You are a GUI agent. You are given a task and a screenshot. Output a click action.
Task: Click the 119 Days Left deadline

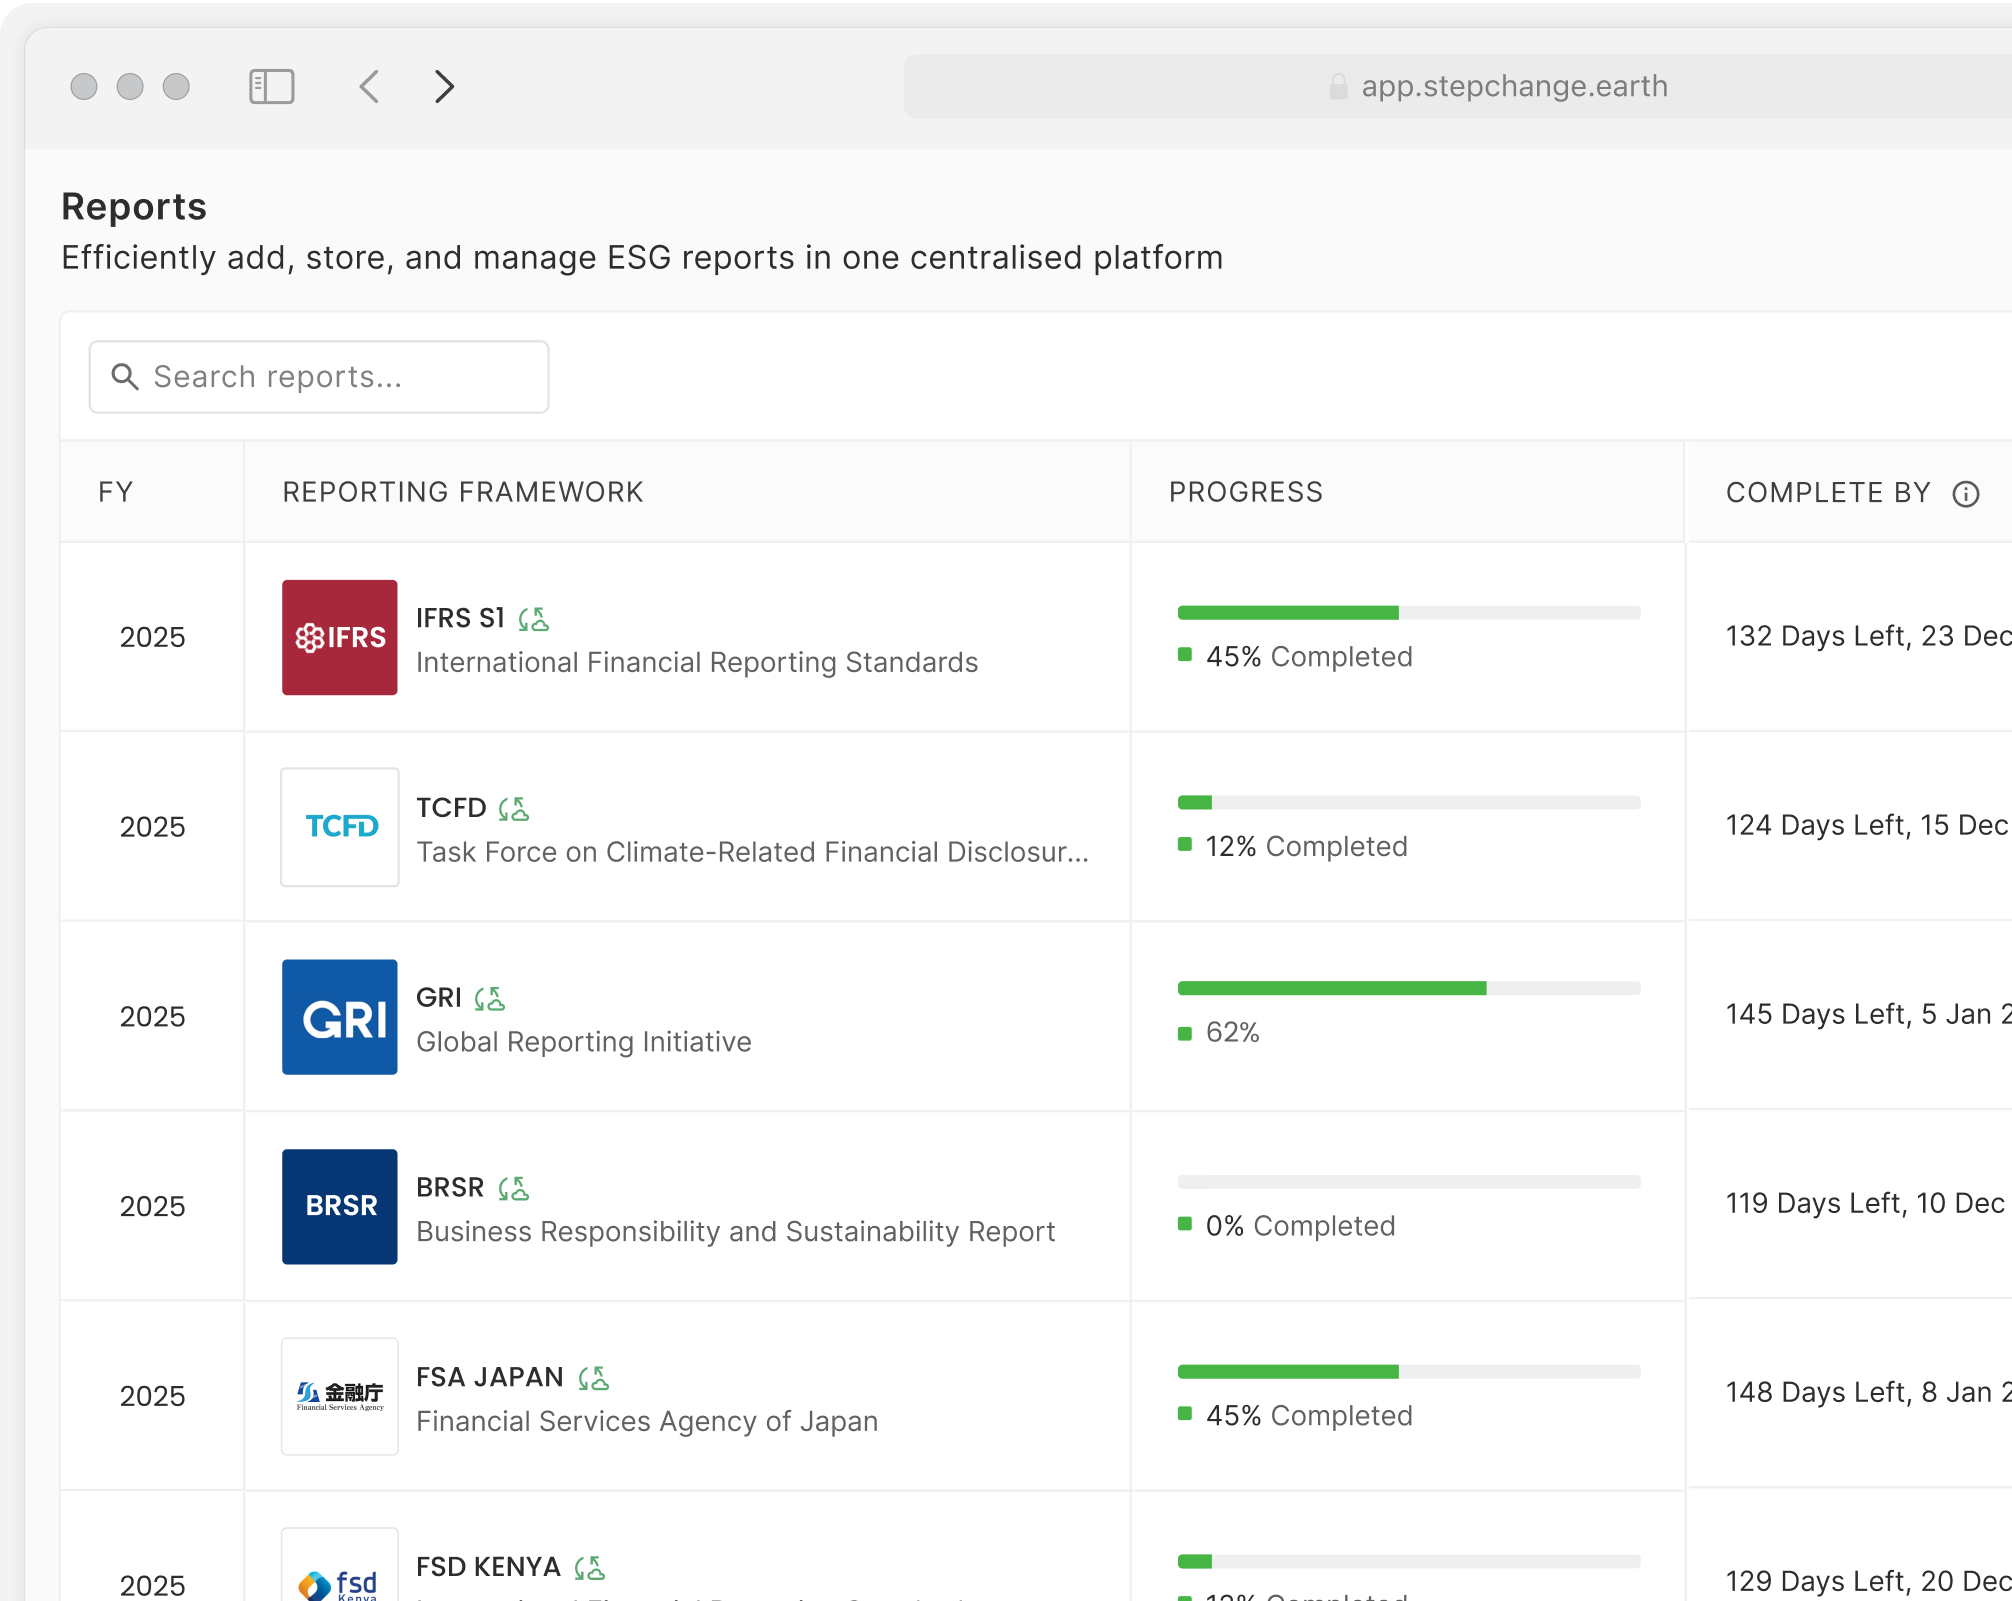click(1868, 1203)
